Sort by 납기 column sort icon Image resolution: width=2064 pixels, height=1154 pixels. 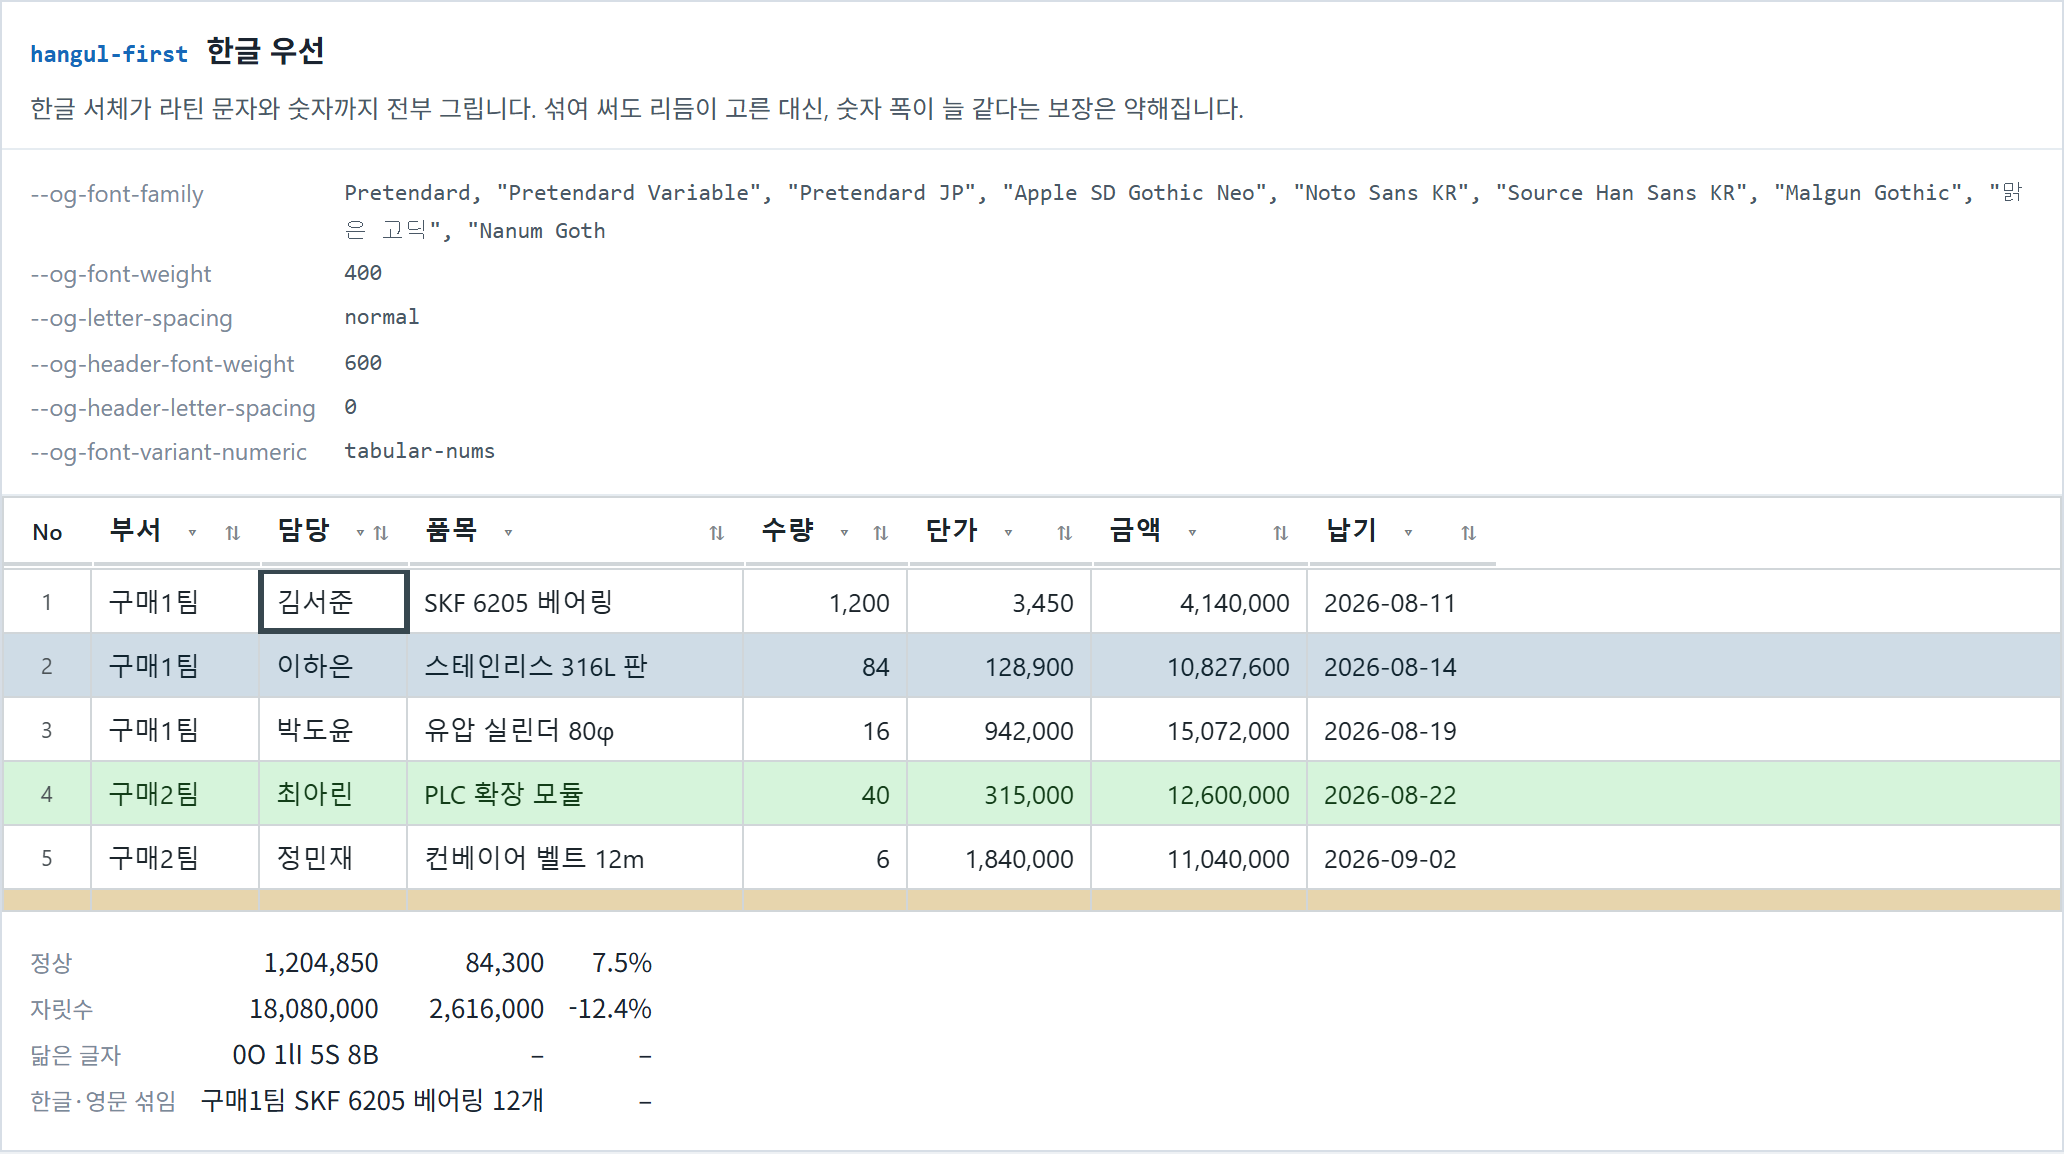click(x=1468, y=533)
